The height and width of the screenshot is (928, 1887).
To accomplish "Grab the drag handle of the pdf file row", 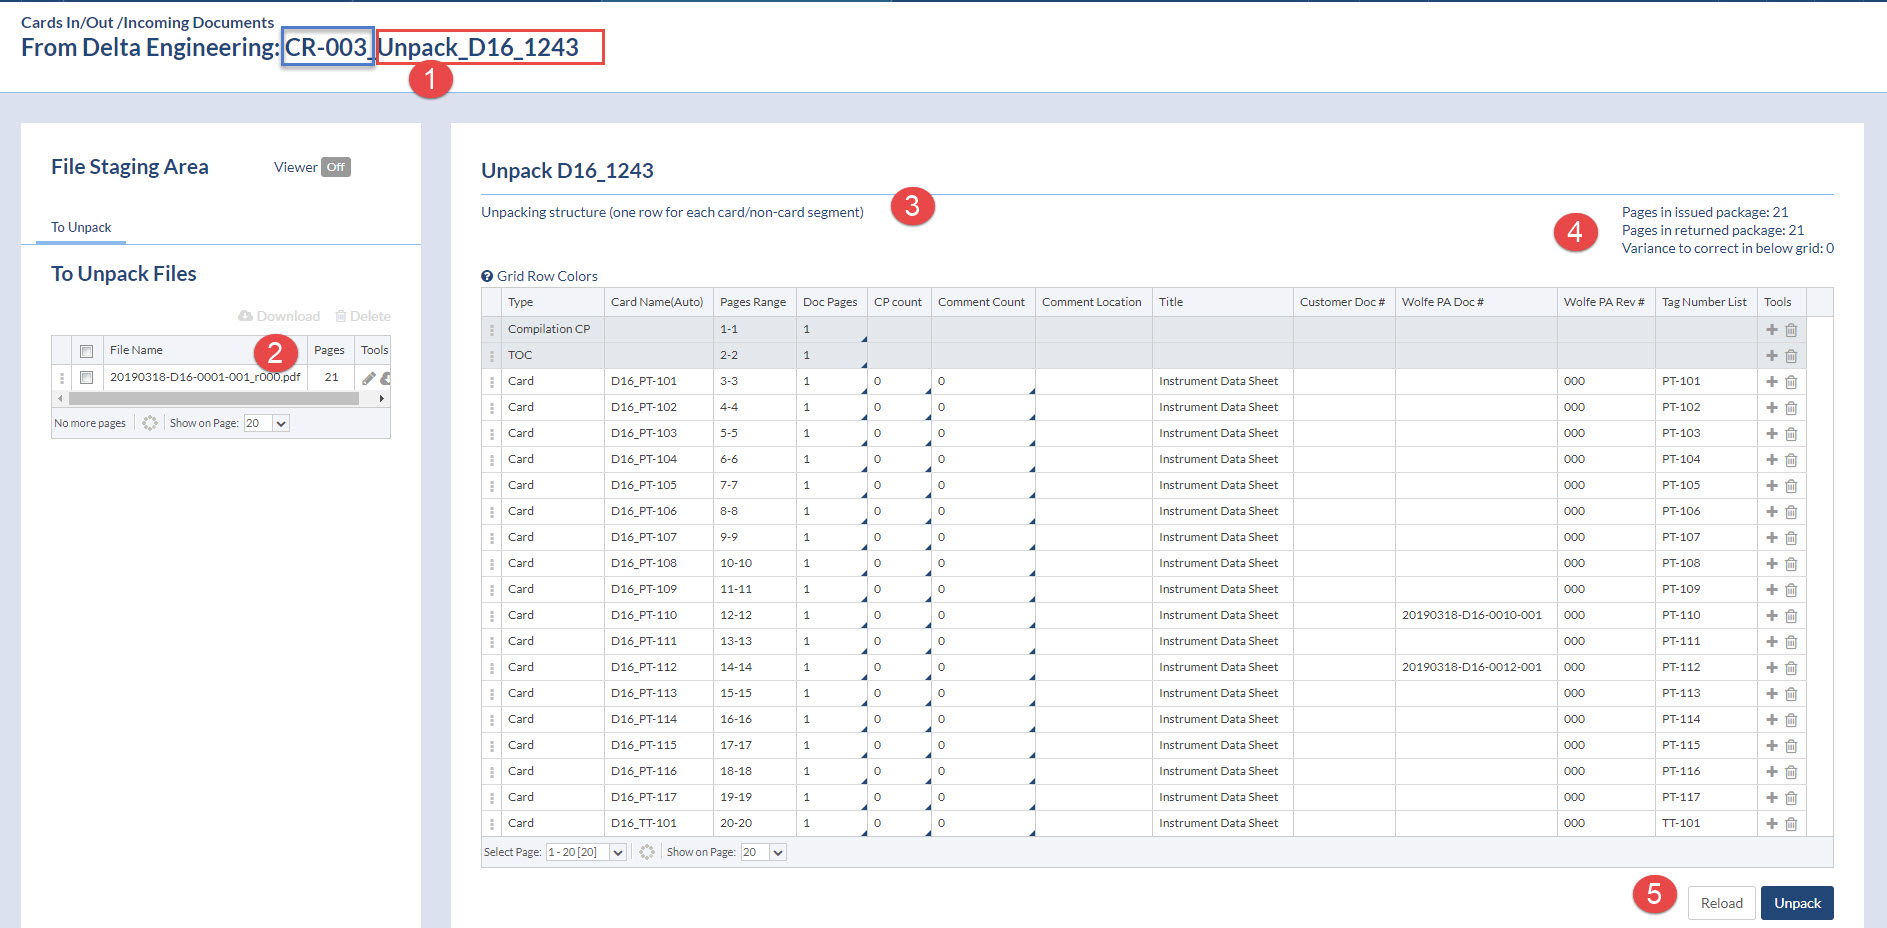I will click(x=62, y=378).
